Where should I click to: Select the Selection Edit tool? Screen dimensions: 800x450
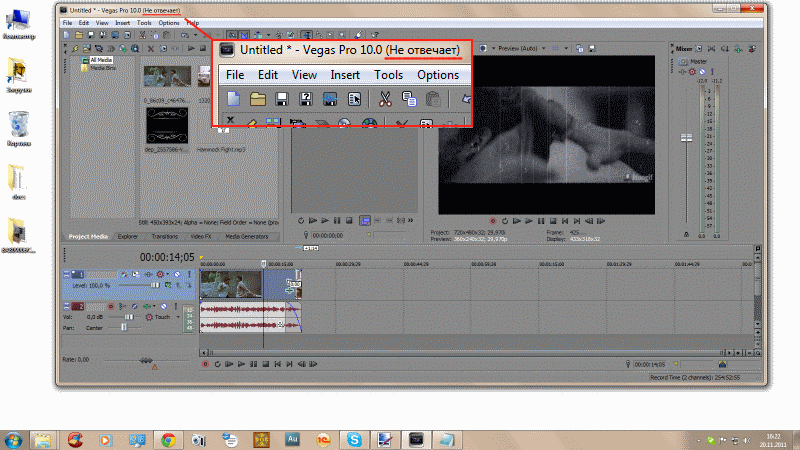click(x=330, y=35)
